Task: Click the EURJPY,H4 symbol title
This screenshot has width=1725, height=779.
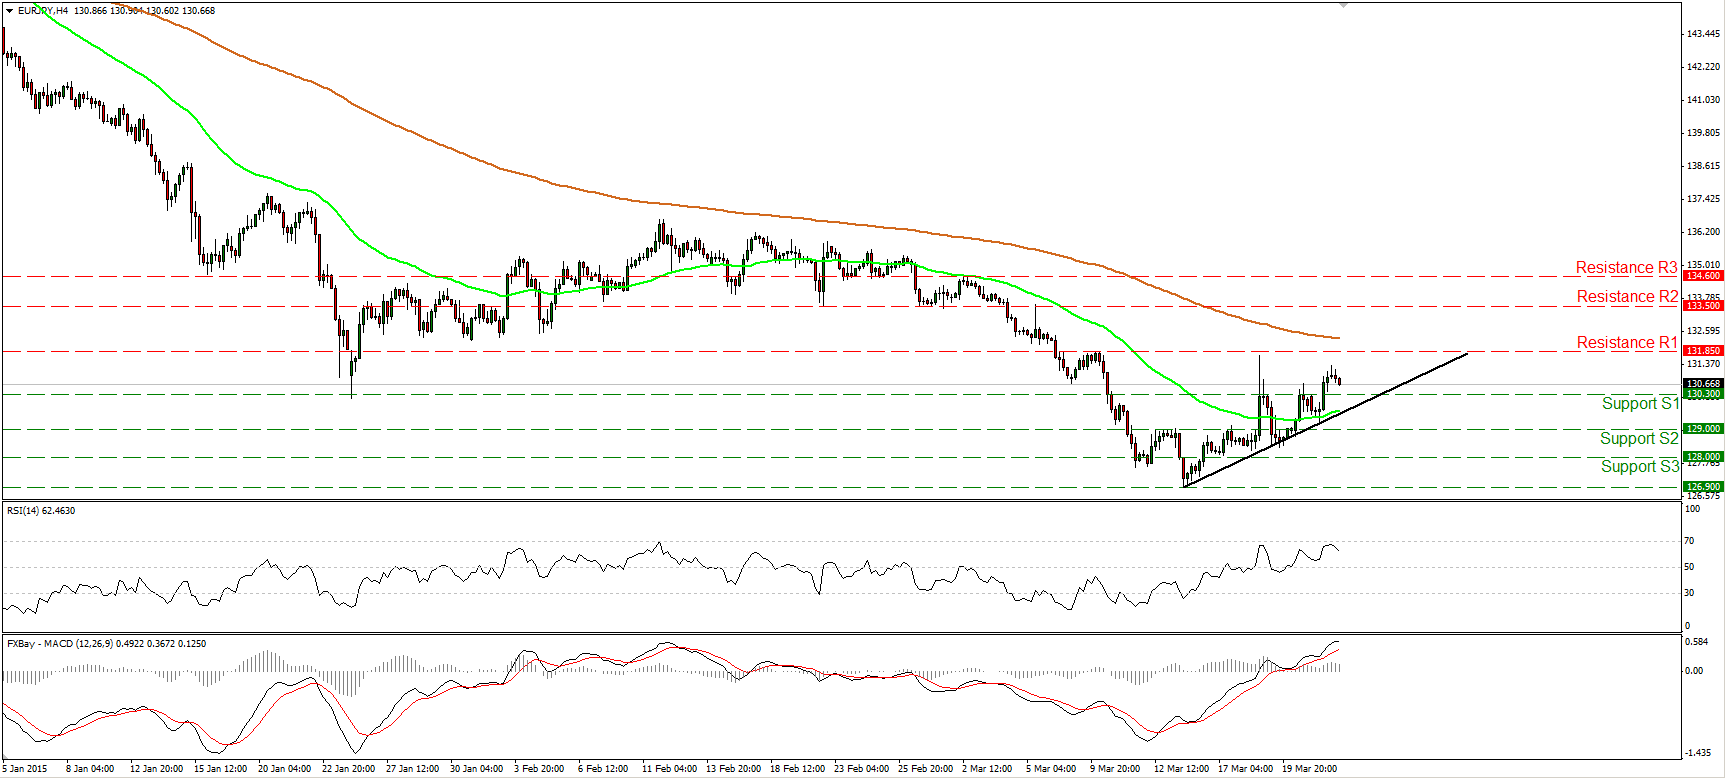Action: coord(43,11)
